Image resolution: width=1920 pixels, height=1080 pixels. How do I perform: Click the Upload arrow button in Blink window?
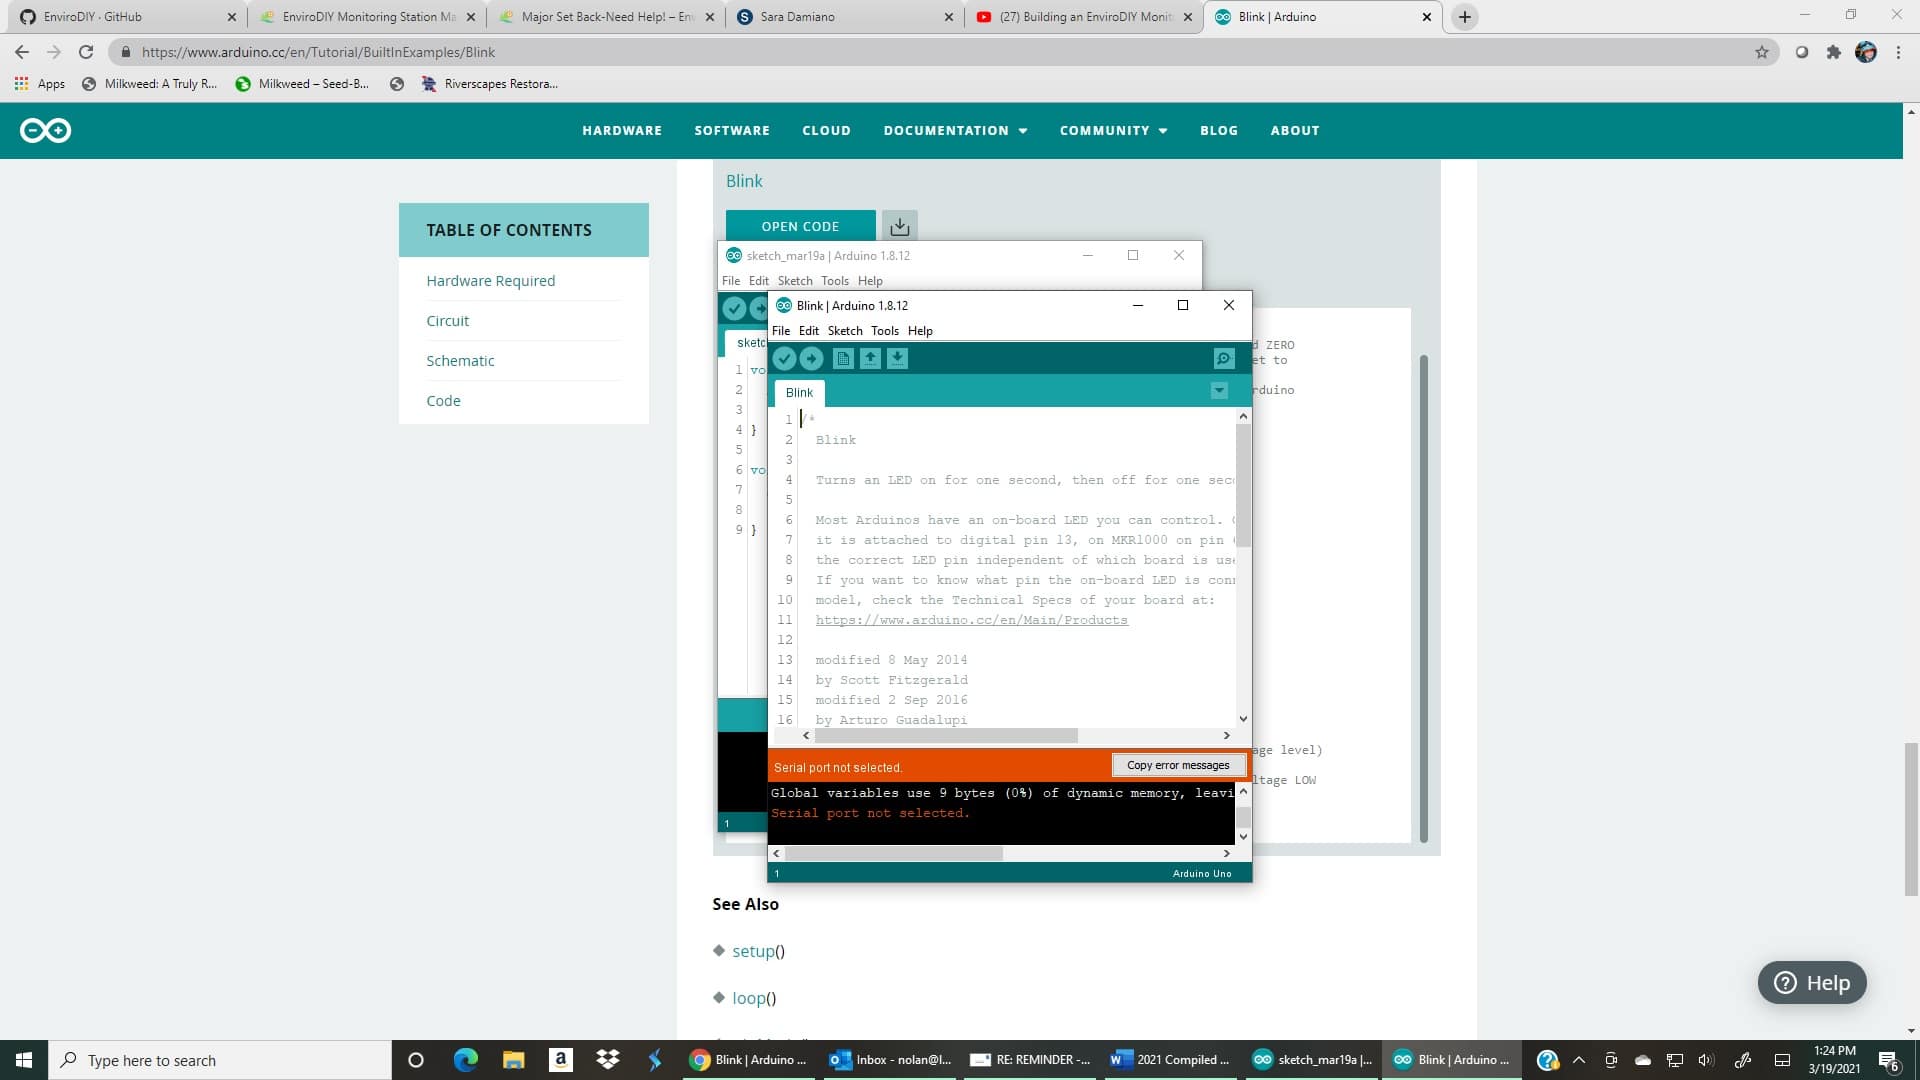[811, 359]
